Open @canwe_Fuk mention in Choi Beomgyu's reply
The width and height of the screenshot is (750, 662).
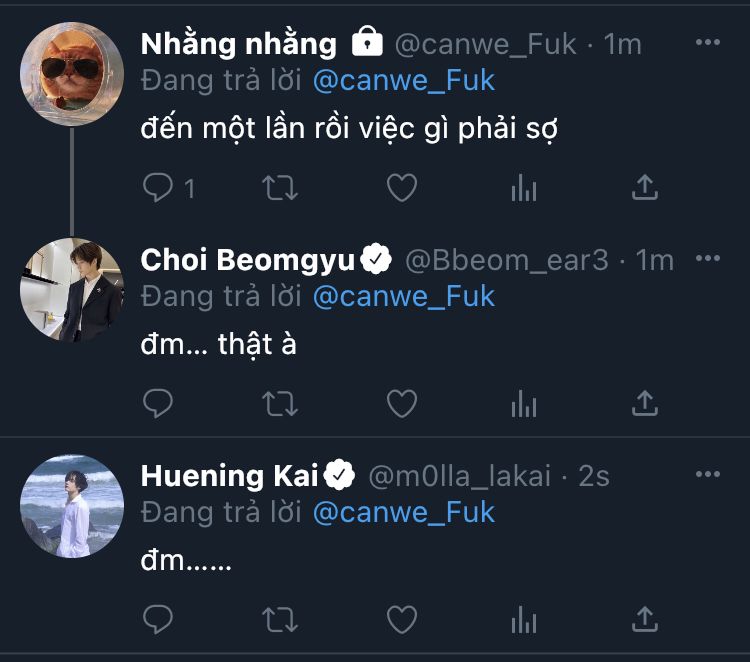[403, 296]
